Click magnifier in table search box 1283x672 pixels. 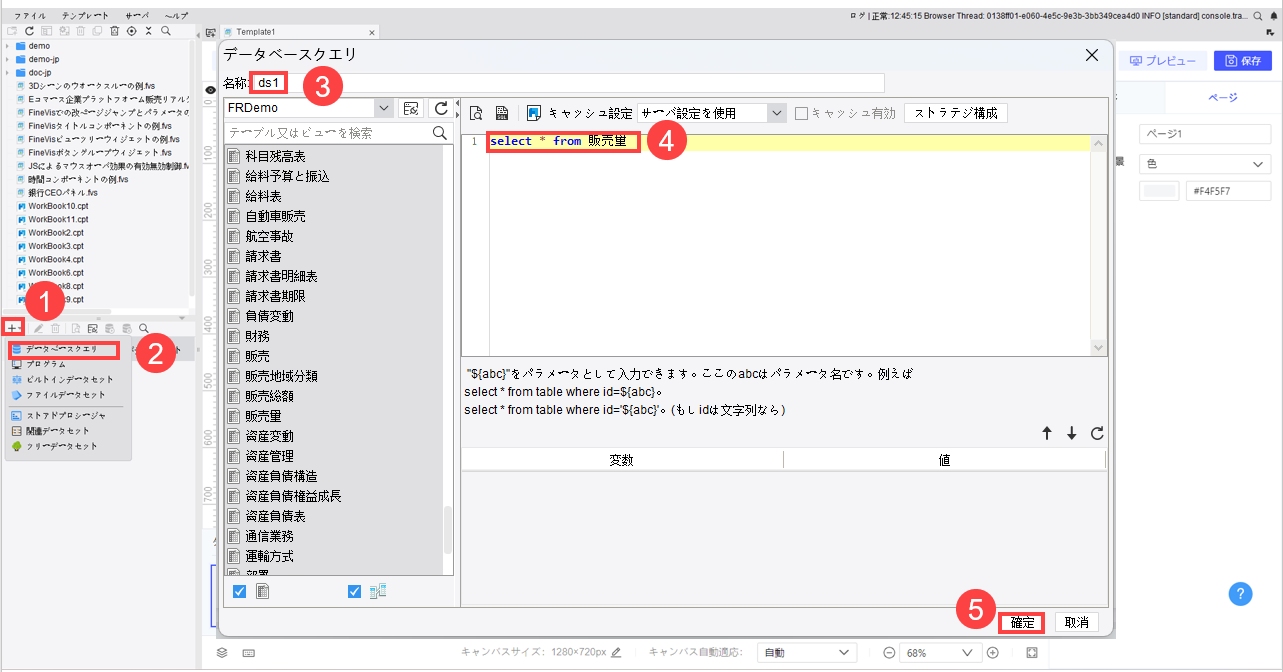pyautogui.click(x=439, y=133)
